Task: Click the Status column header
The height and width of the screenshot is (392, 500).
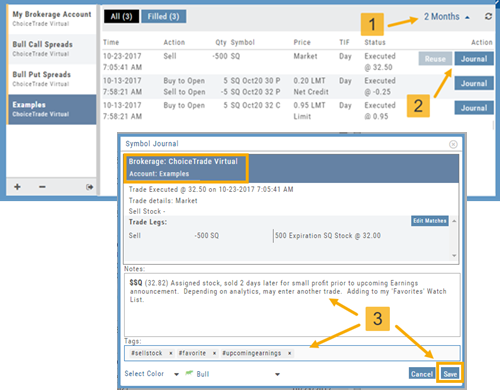Action: 375,42
